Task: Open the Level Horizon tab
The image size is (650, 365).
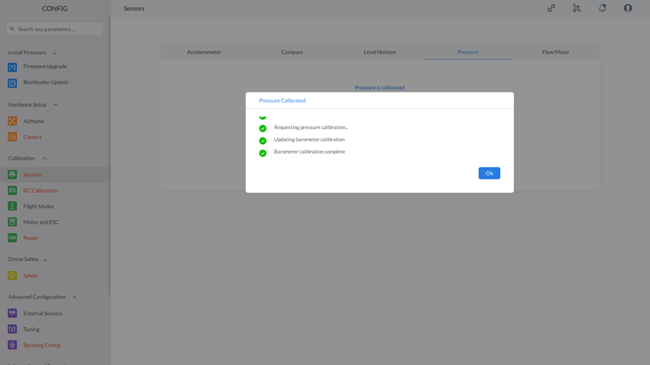Action: pyautogui.click(x=380, y=52)
